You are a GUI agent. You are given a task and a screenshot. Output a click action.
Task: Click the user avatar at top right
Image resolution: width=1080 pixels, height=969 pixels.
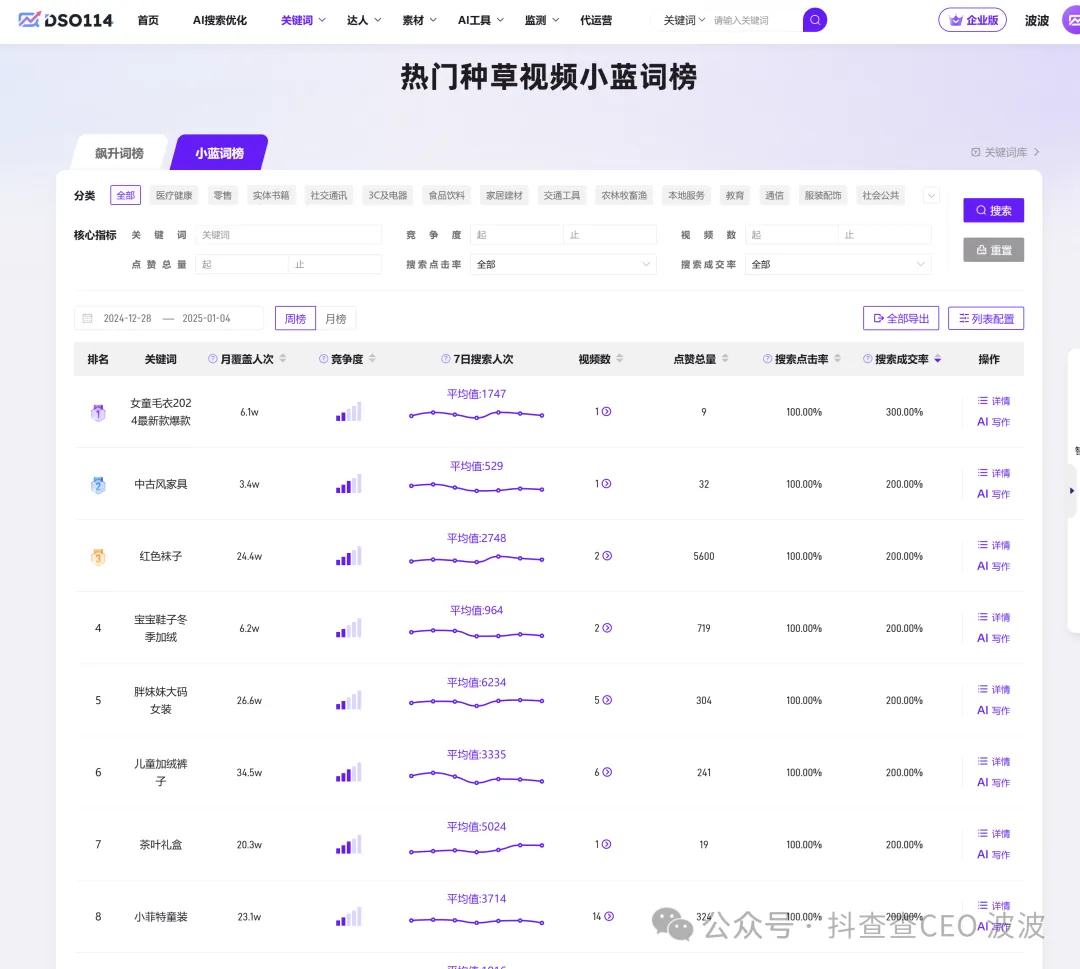click(x=1070, y=20)
